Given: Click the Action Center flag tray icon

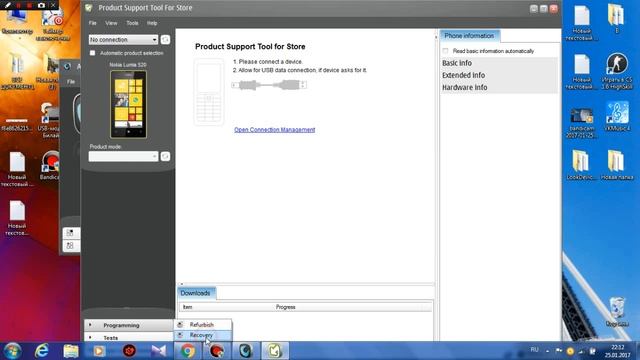Looking at the screenshot, I should (559, 351).
